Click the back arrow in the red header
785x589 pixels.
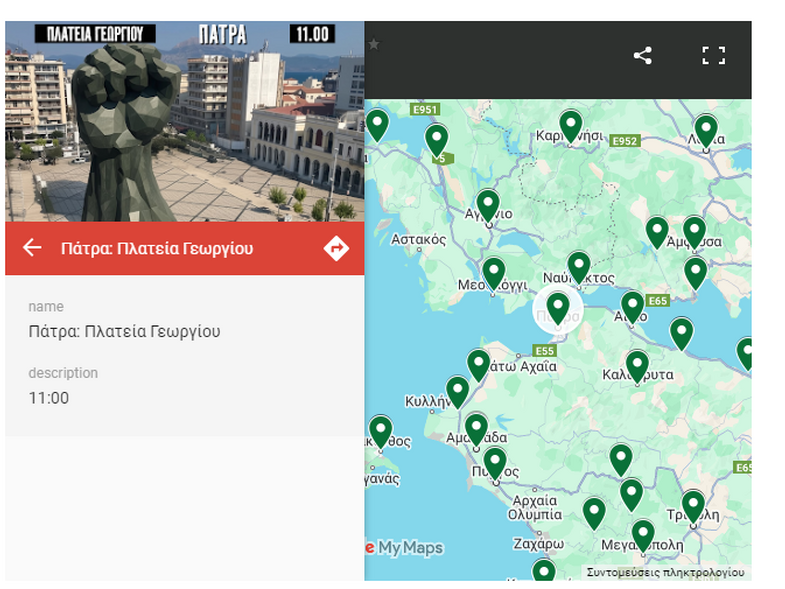[x=33, y=248]
